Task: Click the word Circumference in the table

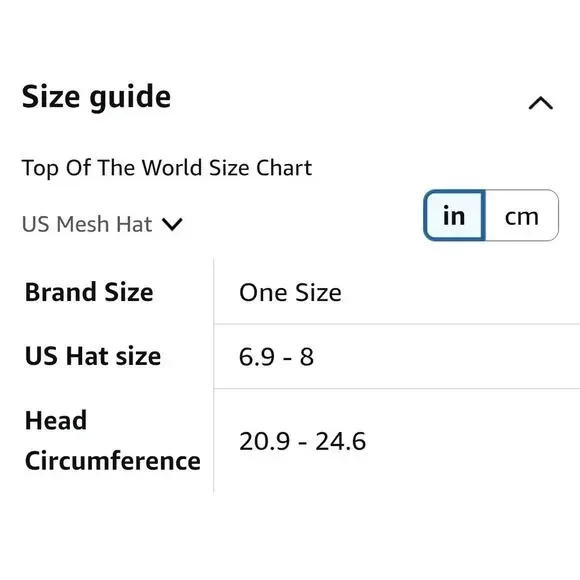Action: pos(113,461)
